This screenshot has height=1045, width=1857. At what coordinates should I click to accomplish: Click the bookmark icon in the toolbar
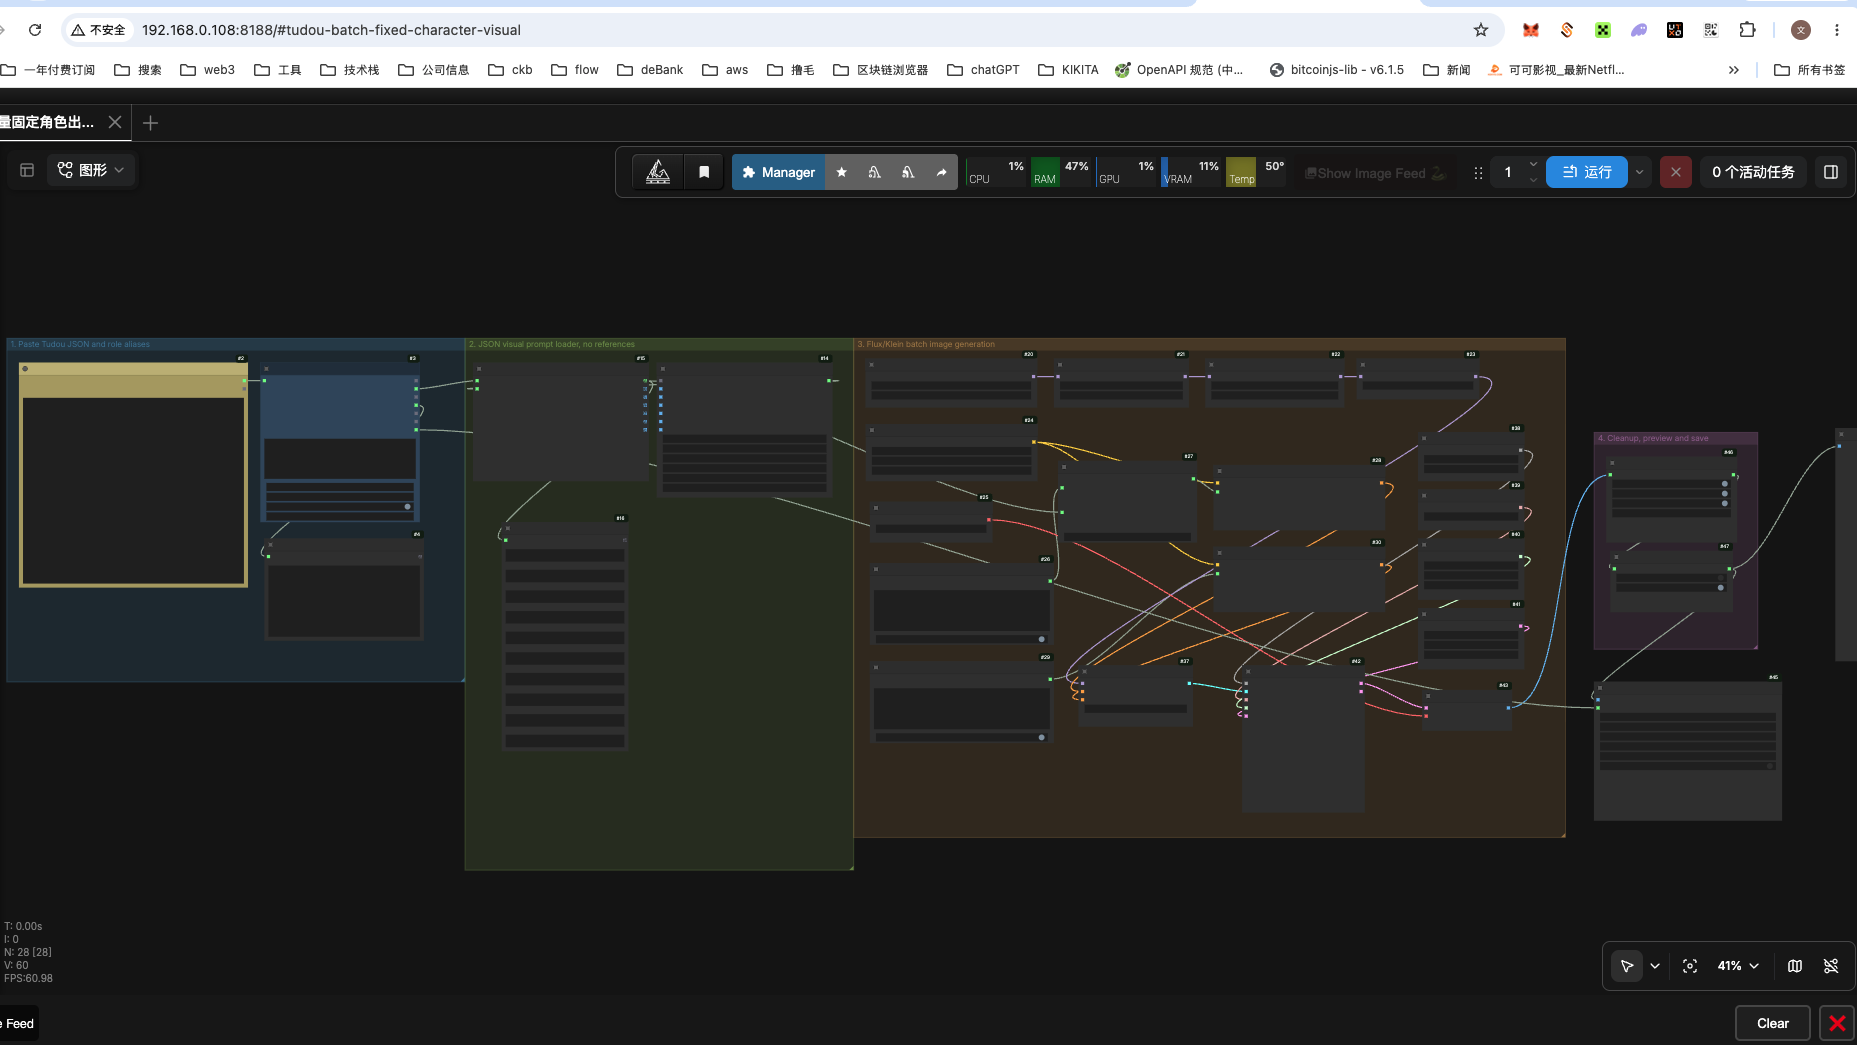pos(704,172)
